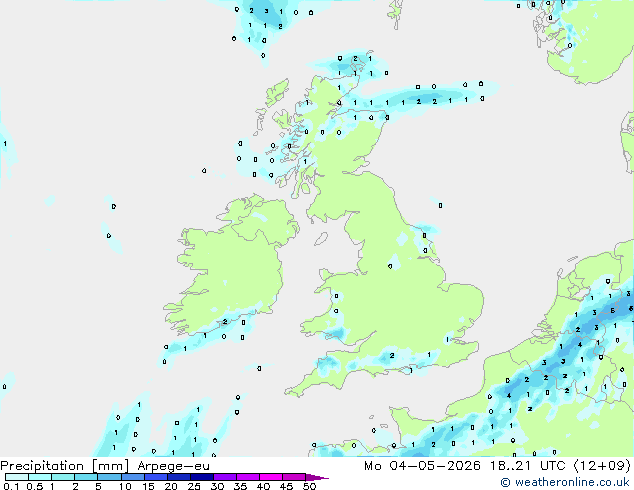Pick the legend swatch between 5 and 10
This screenshot has height=490, width=634.
click(109, 477)
